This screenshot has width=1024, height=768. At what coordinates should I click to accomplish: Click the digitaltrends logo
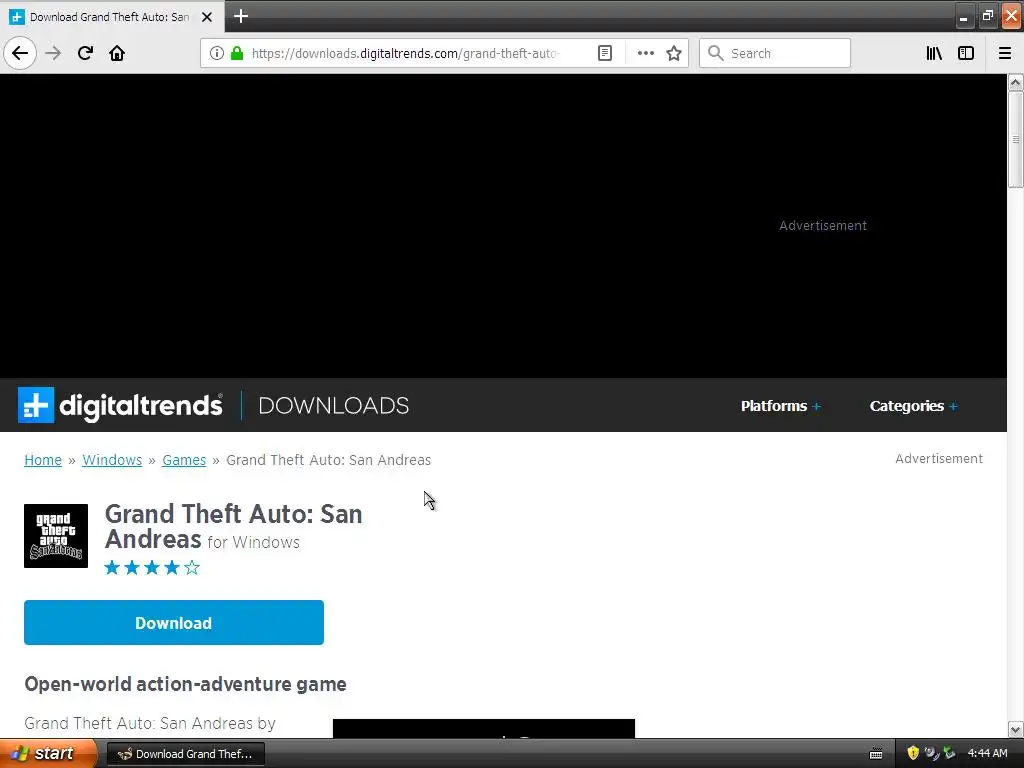(120, 406)
